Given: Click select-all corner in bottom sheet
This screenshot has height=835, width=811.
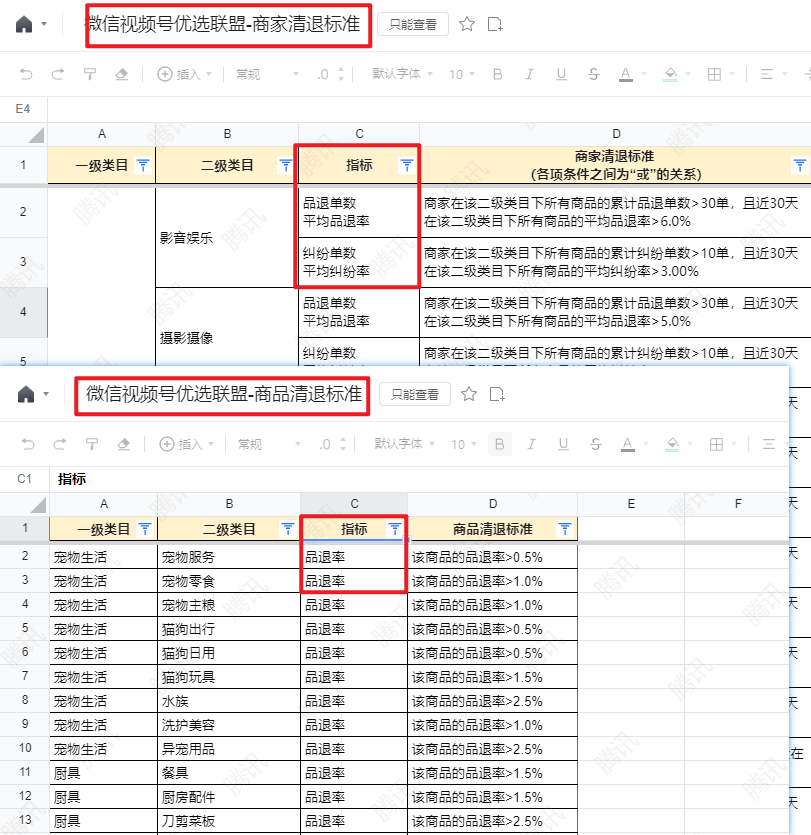Looking at the screenshot, I should point(25,504).
